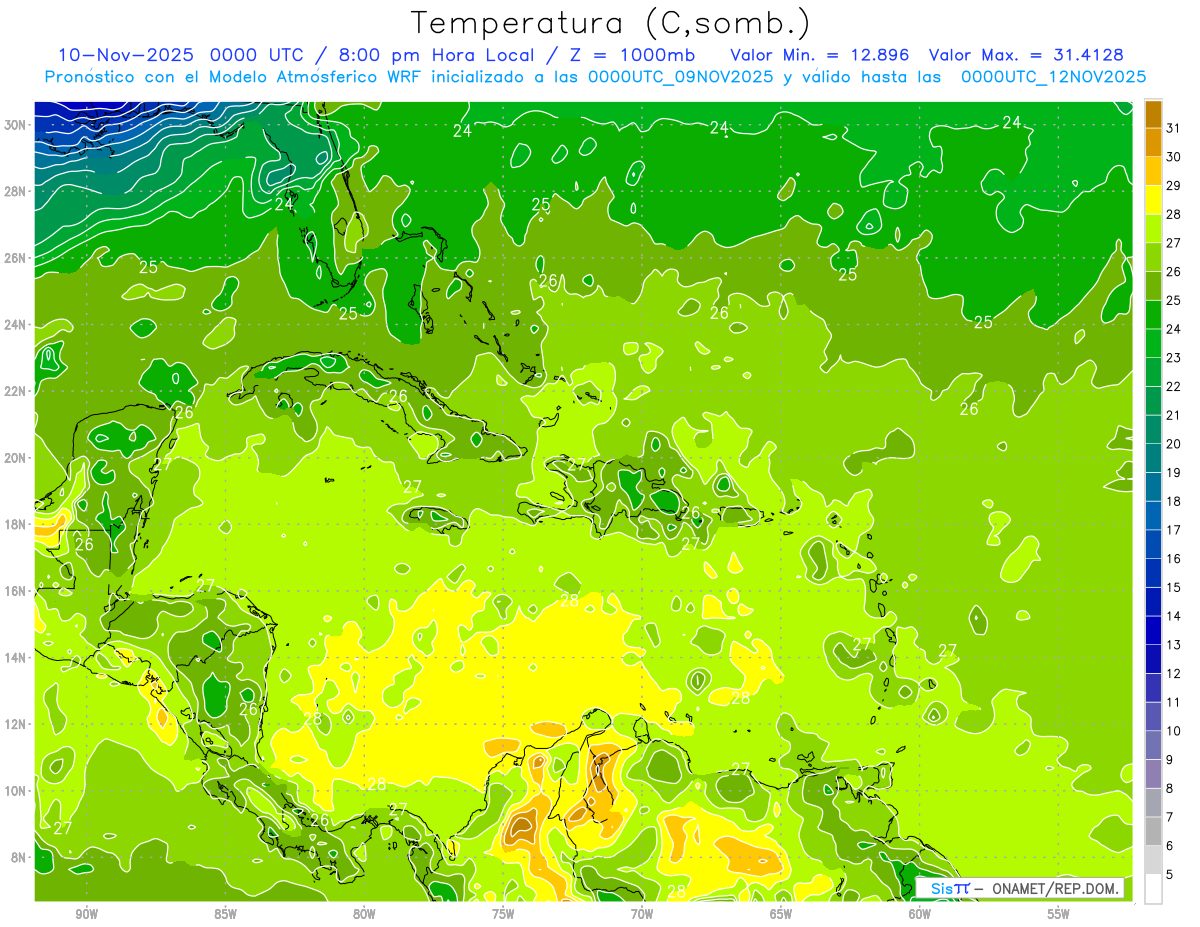The height and width of the screenshot is (927, 1200).
Task: Click the brown swatch above 31 on scale
Action: point(1154,114)
